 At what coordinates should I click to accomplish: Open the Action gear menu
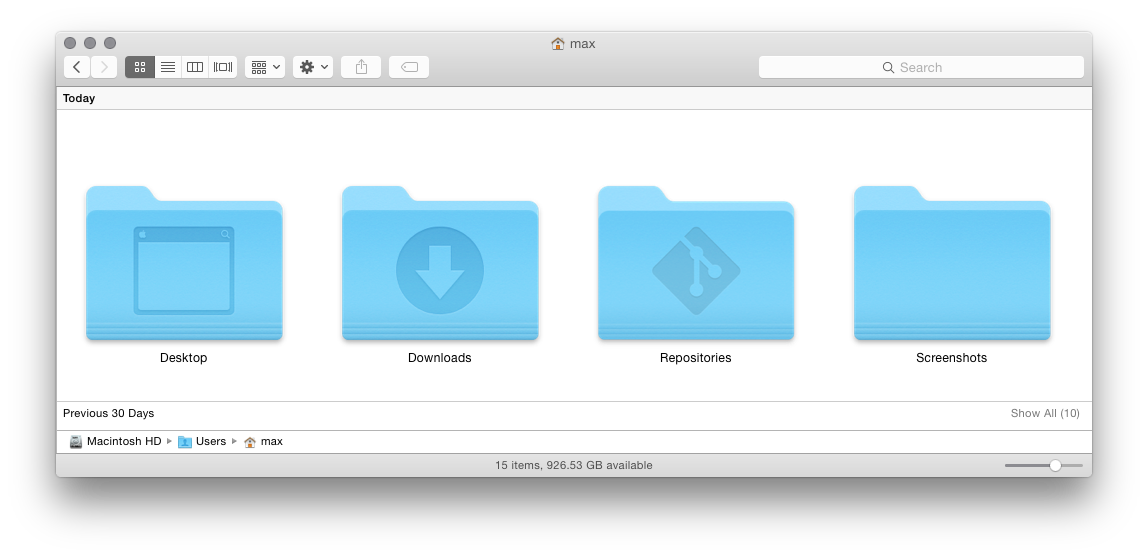[x=313, y=67]
